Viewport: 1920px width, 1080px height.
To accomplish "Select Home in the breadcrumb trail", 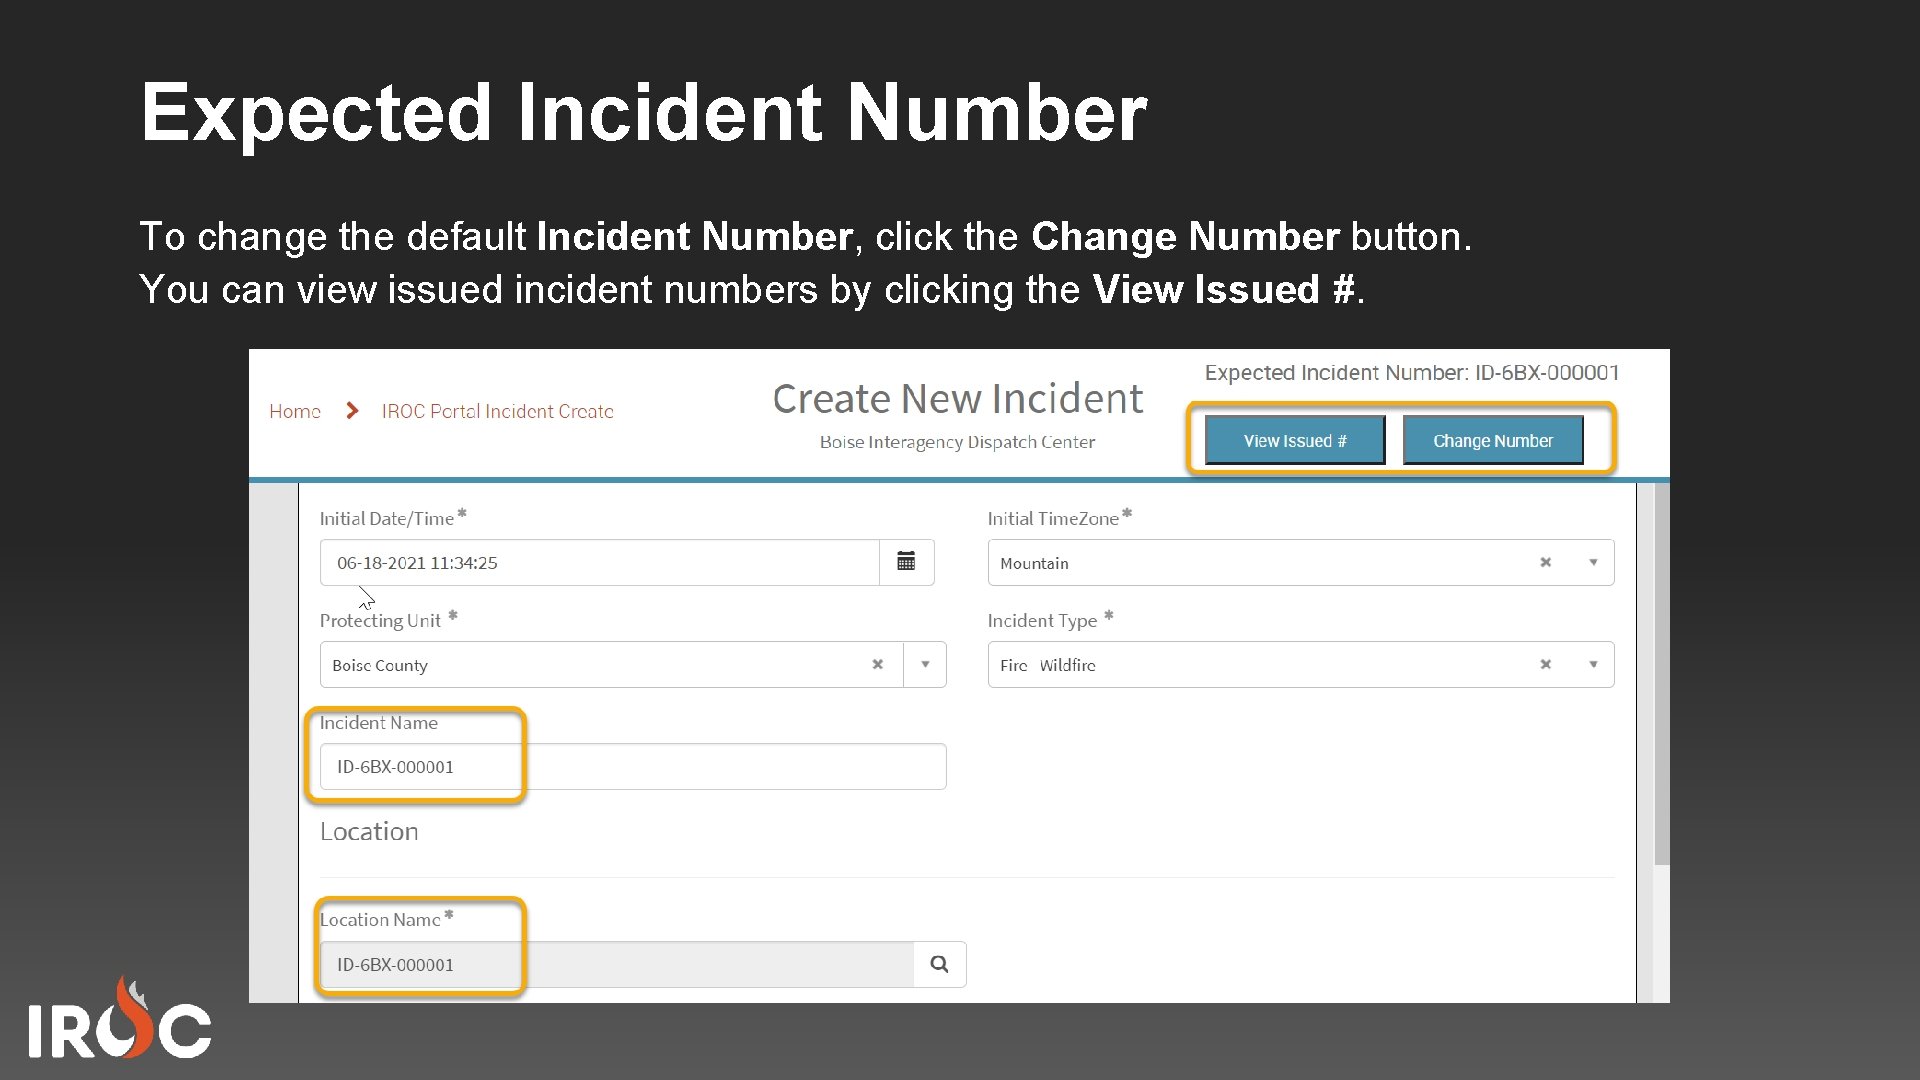I will (294, 411).
